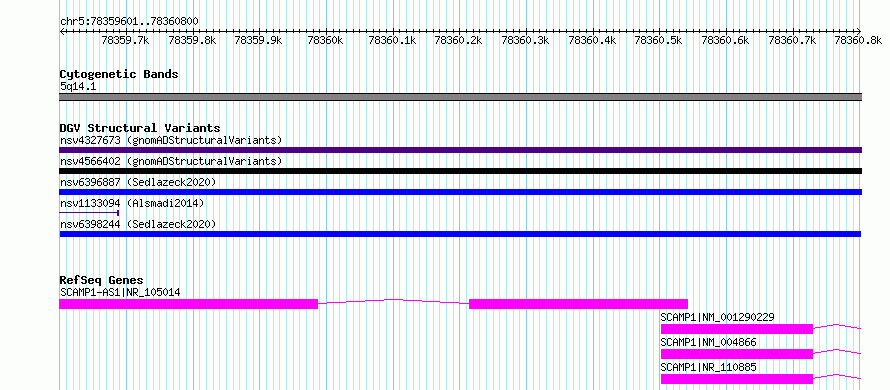The image size is (890, 390).
Task: Select the SCAMP1 NR_110885 exon bar
Action: (737, 379)
